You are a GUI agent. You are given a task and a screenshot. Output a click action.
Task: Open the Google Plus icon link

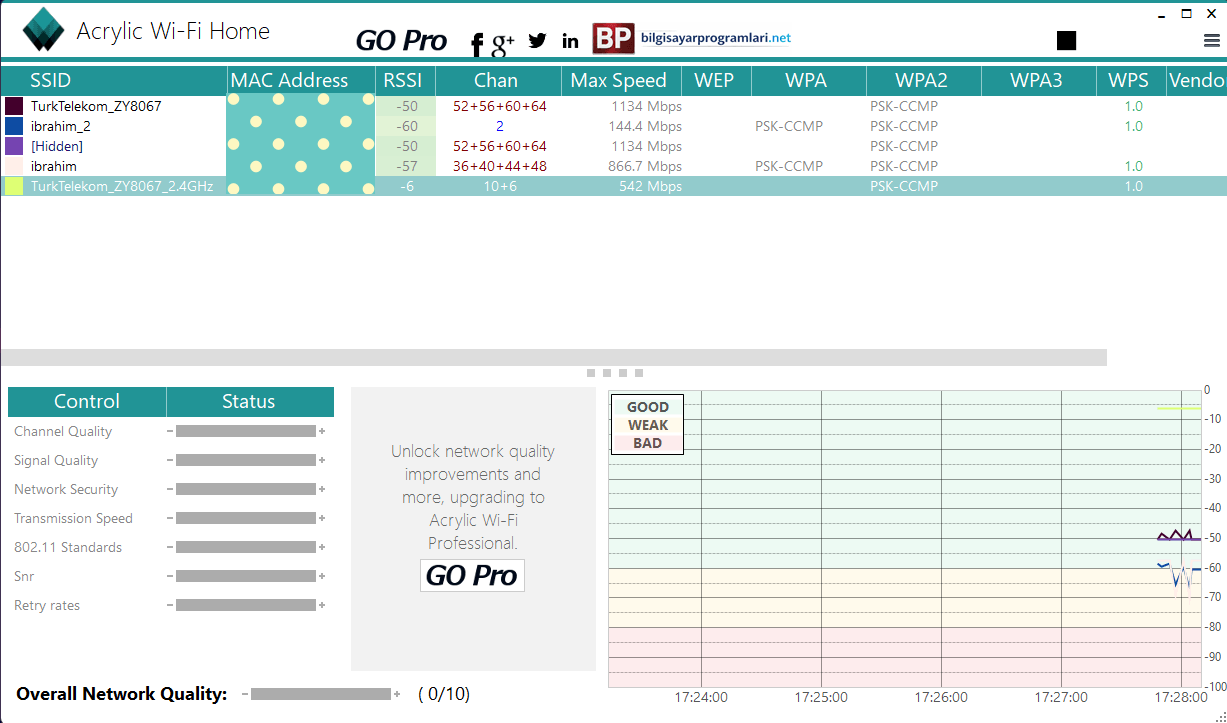tap(503, 43)
